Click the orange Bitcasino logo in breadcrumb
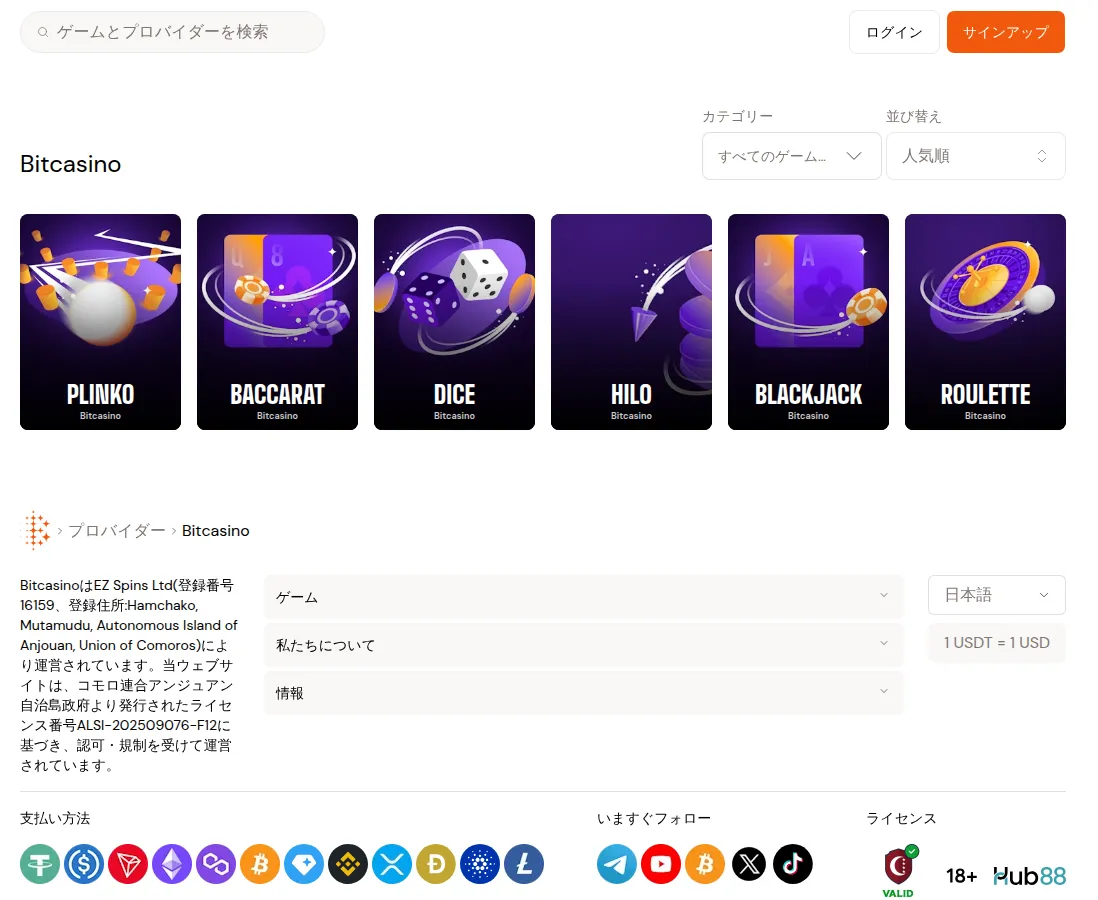Viewport: 1098px width, 900px height. coord(36,530)
